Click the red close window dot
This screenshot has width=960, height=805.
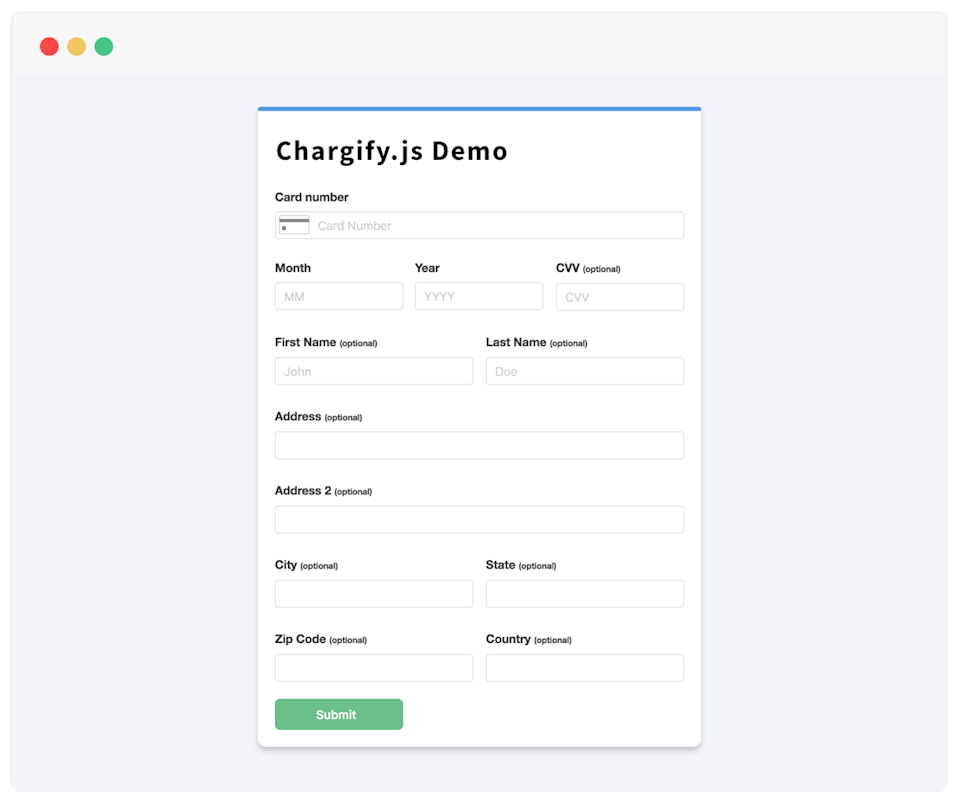49,47
